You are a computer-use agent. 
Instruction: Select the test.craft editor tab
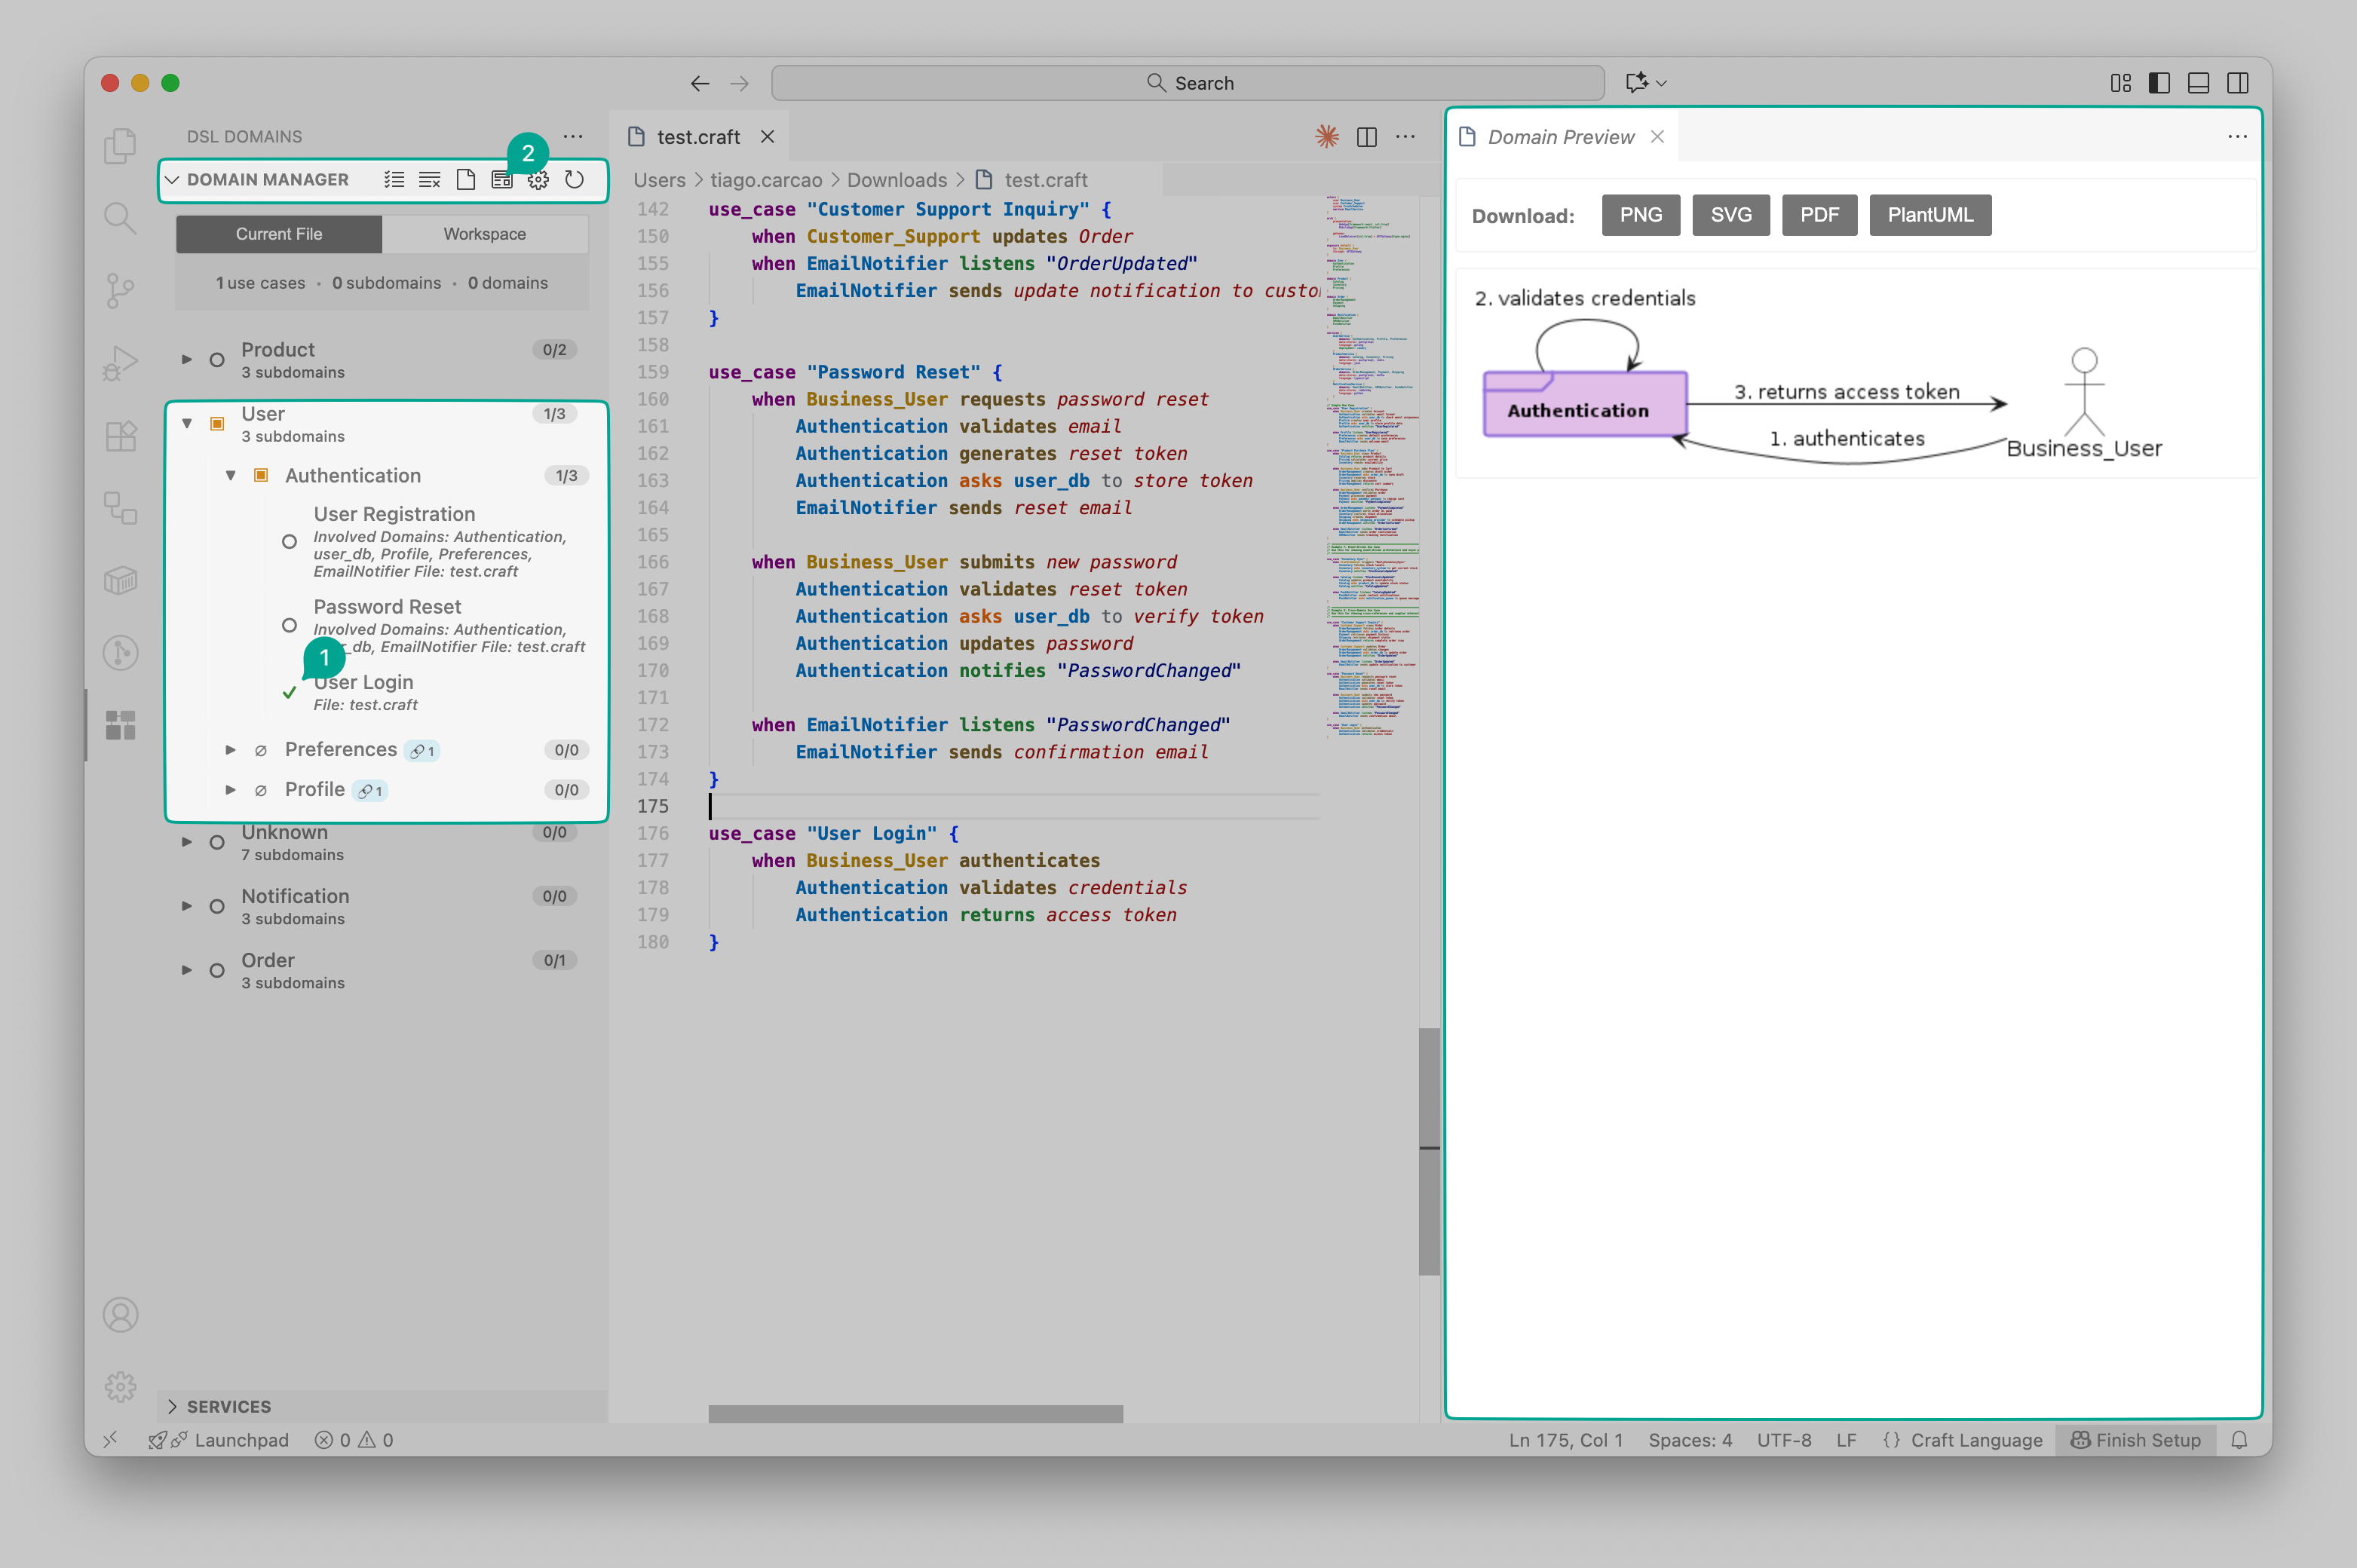[698, 137]
